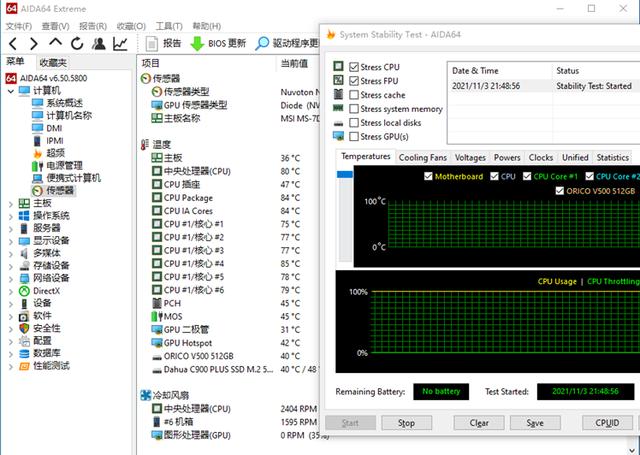Screen dimensions: 640x455
Task: Expand the 主板 tree node
Action: click(x=11, y=204)
